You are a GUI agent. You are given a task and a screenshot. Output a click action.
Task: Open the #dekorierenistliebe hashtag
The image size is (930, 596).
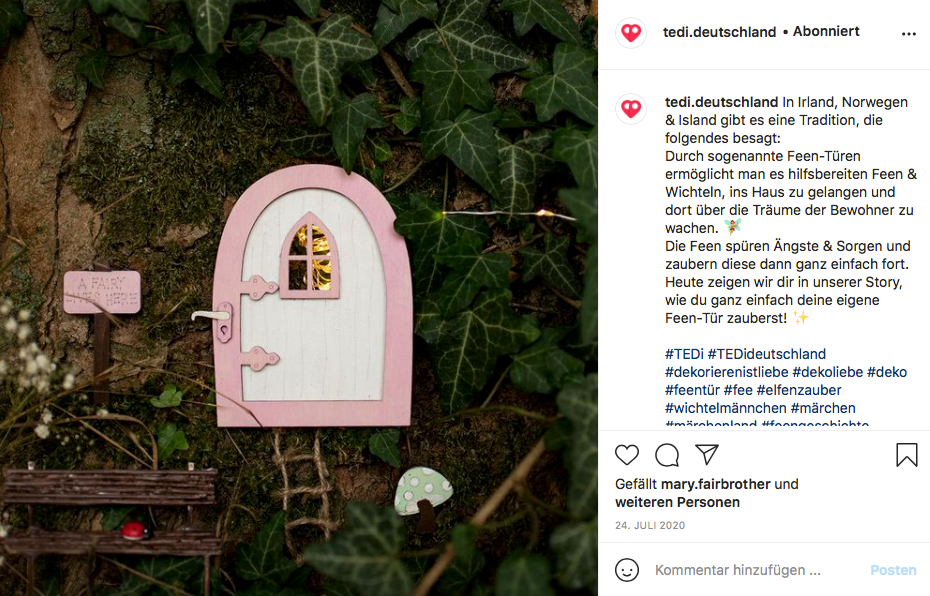click(727, 372)
